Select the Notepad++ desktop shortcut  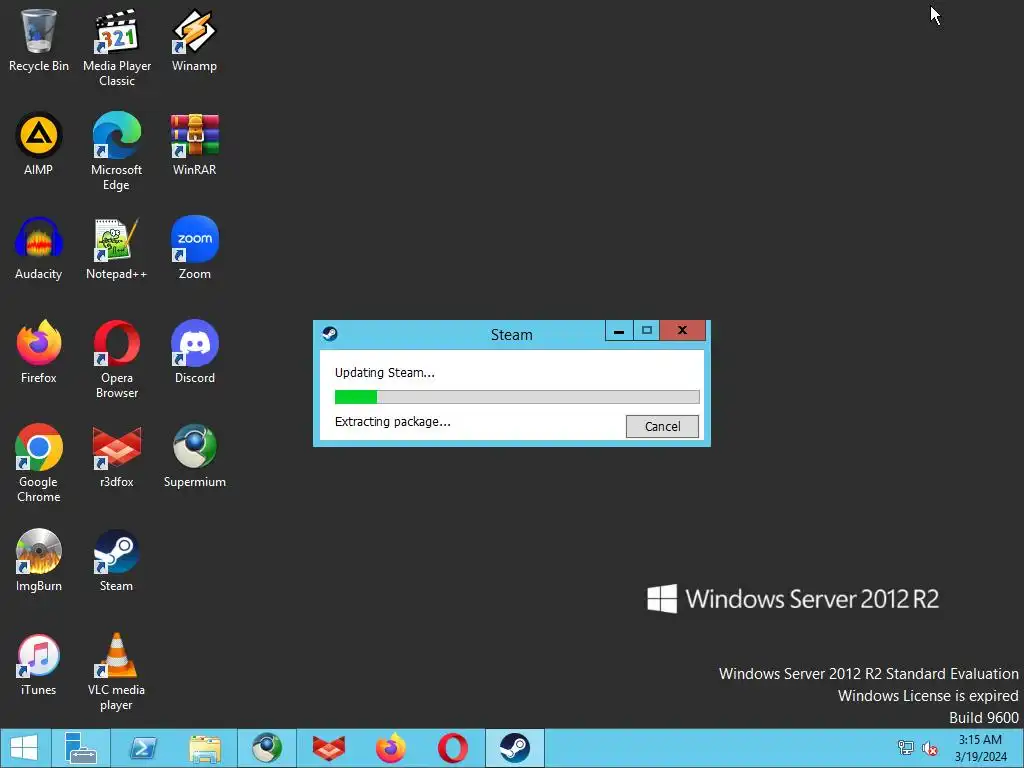117,248
